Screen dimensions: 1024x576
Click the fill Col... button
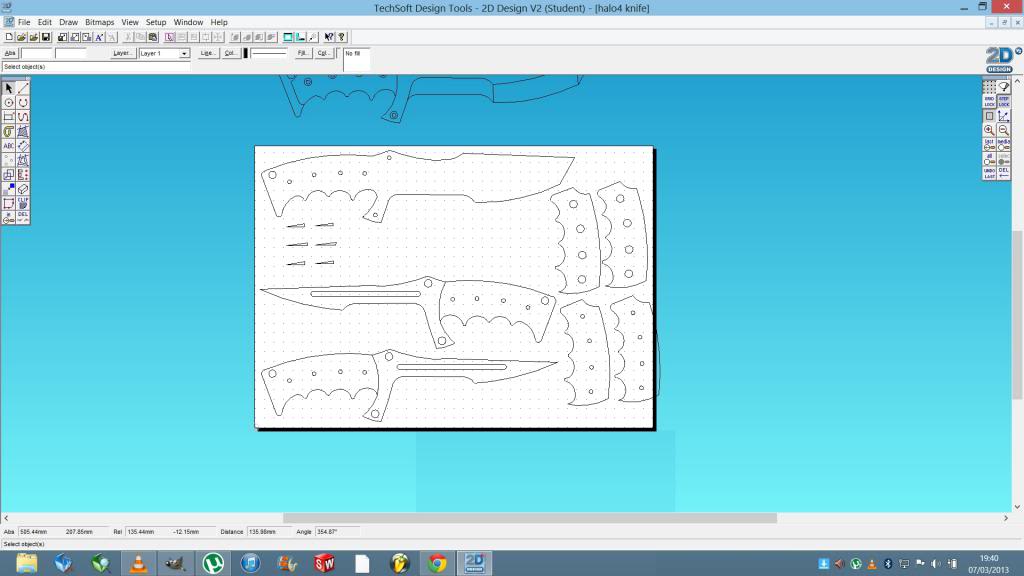tap(323, 53)
